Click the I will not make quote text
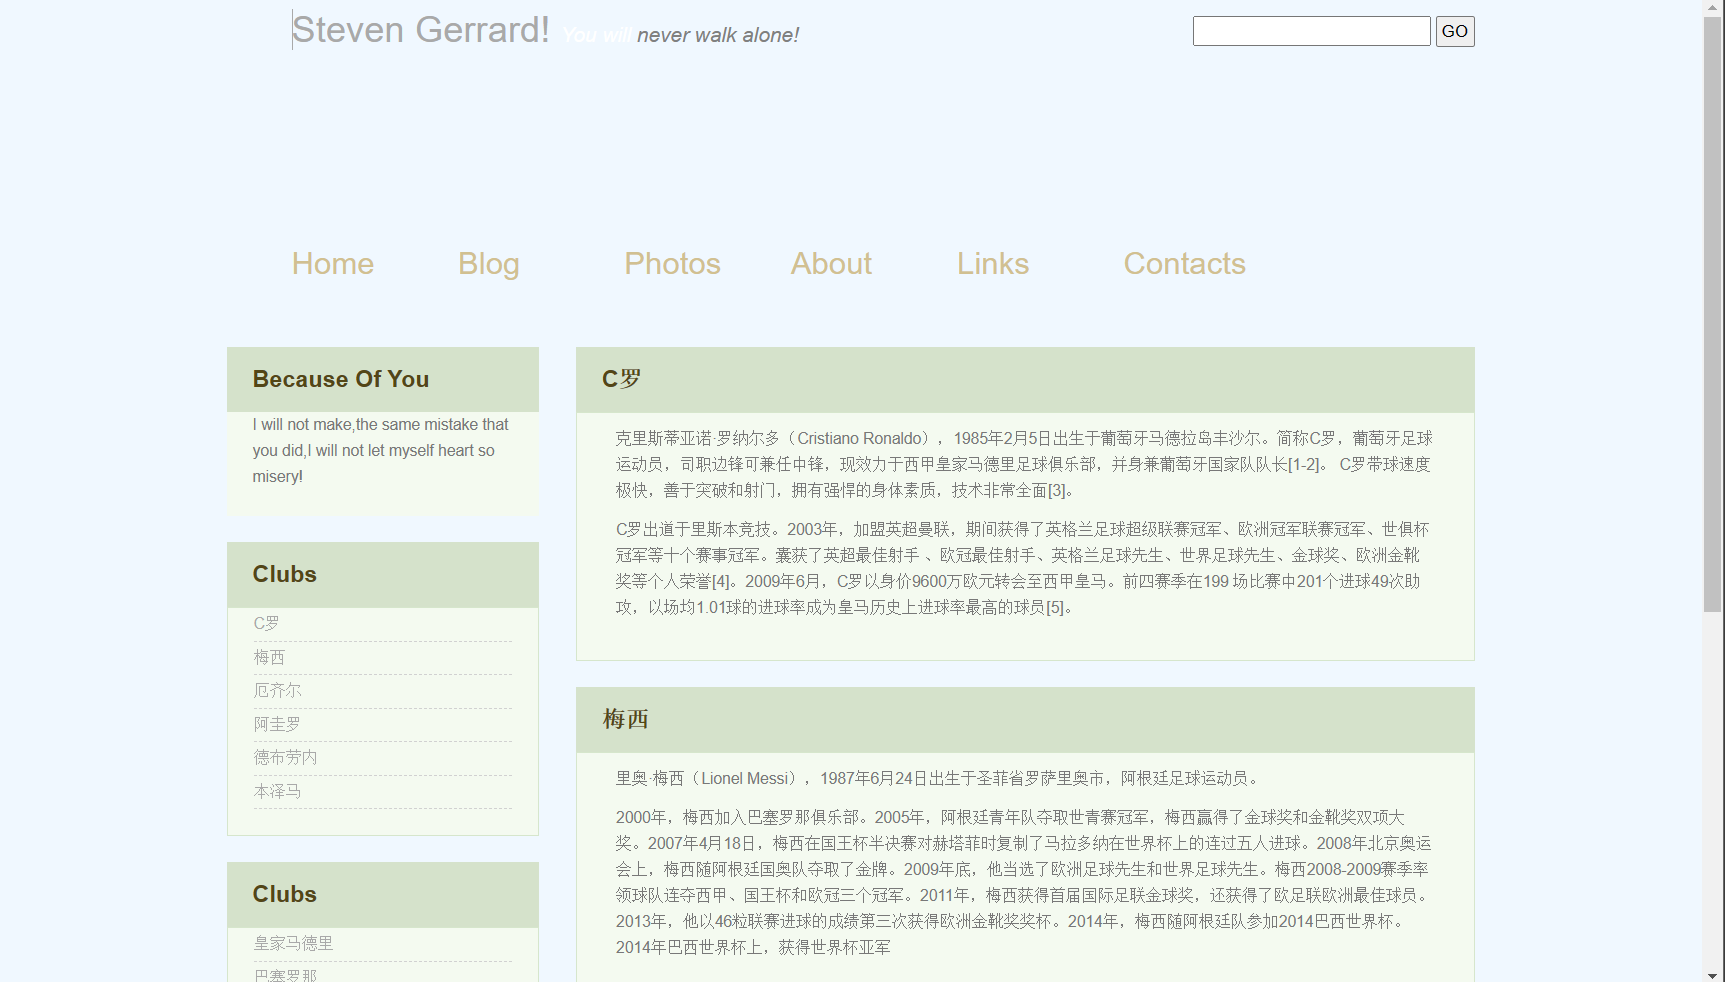The width and height of the screenshot is (1725, 982). (380, 450)
